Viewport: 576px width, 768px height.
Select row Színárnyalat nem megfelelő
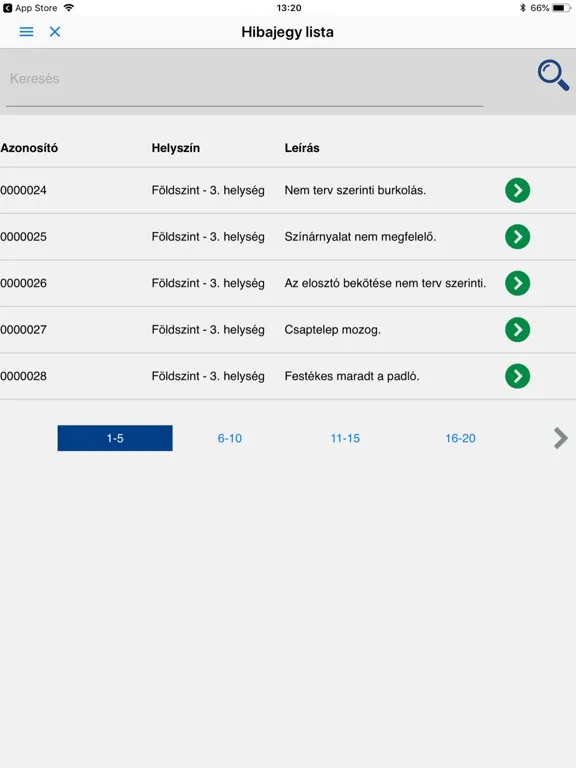pyautogui.click(x=288, y=237)
